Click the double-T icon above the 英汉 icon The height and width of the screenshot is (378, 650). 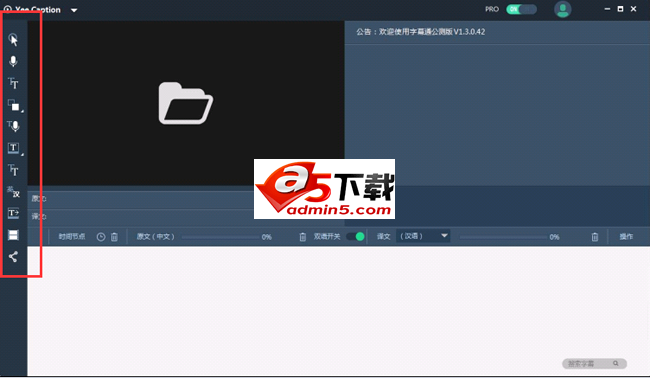(13, 170)
